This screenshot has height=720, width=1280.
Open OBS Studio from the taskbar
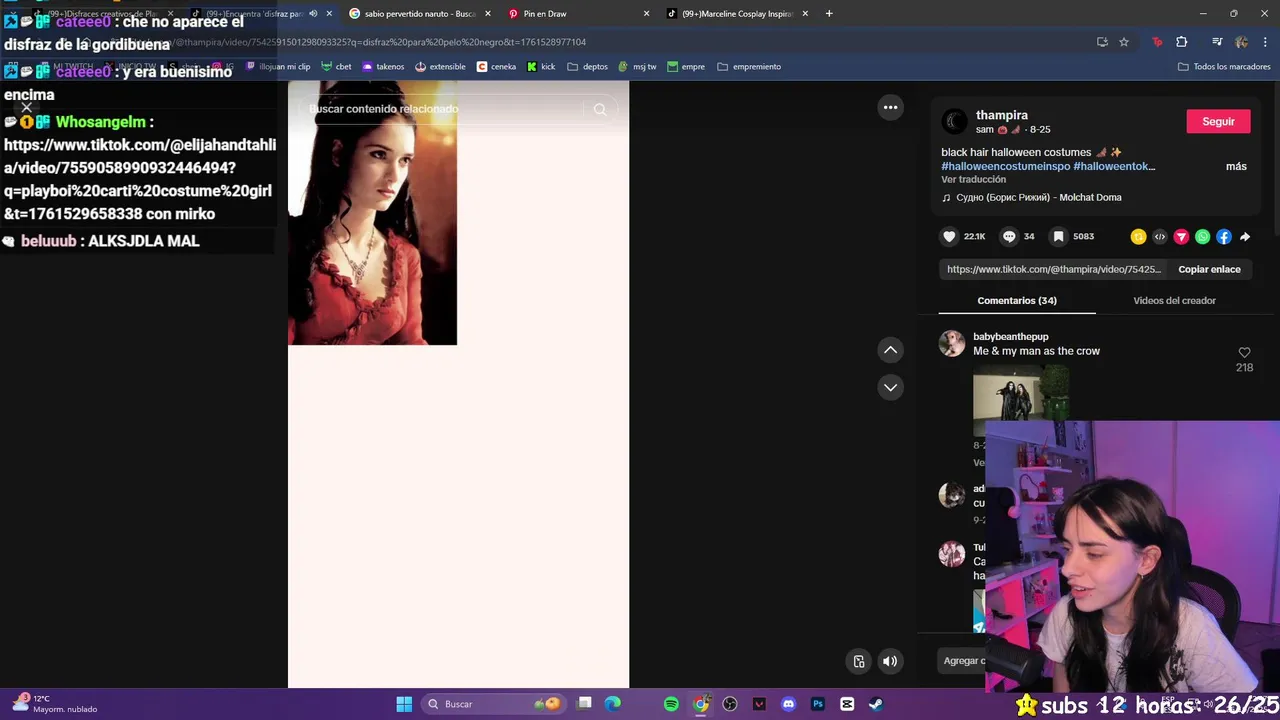coord(730,704)
